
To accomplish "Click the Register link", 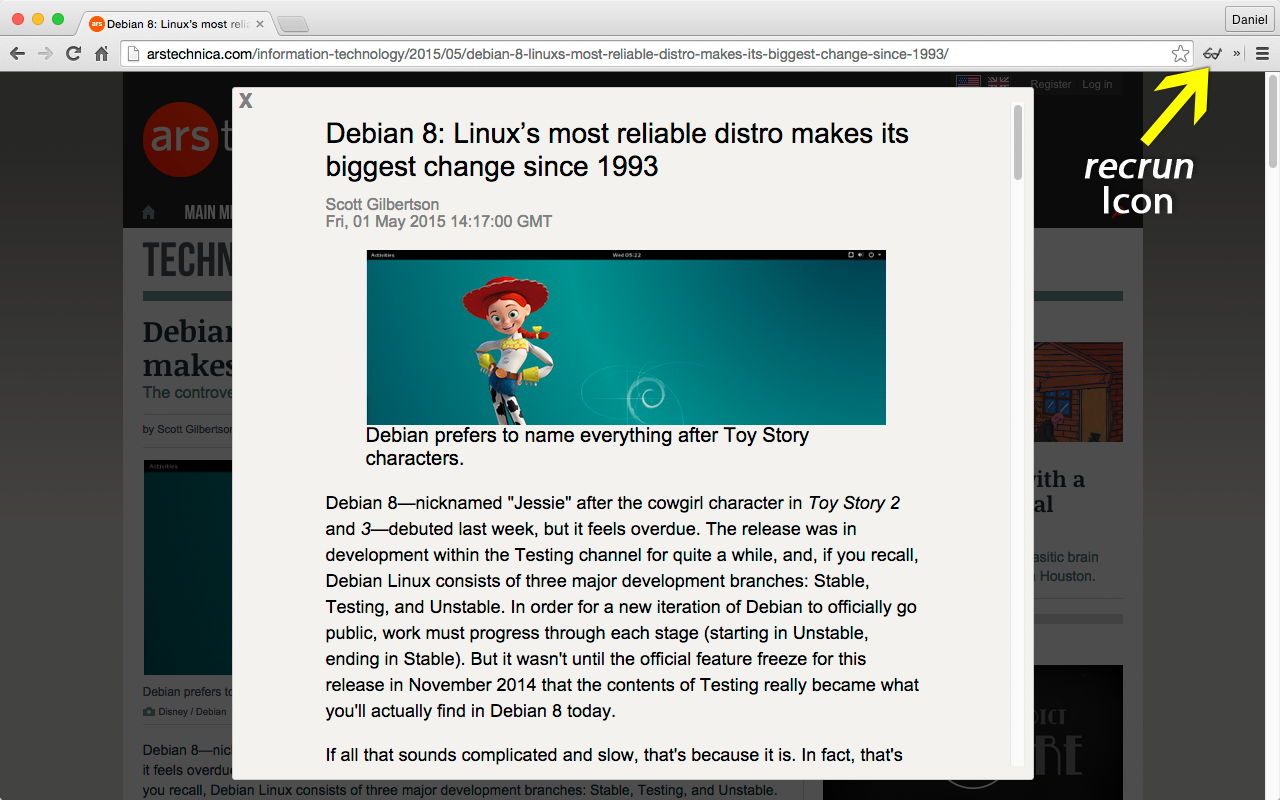I will (x=1051, y=85).
